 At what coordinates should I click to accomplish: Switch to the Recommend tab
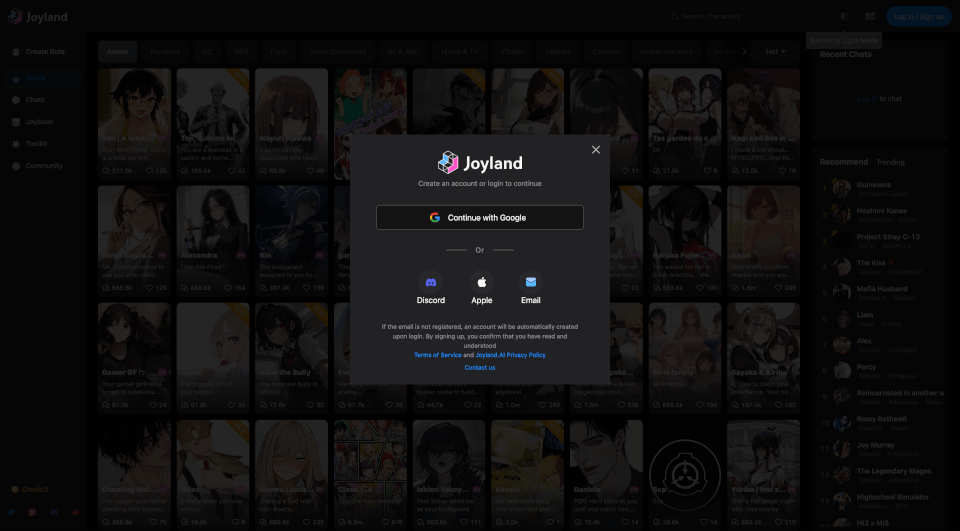[x=844, y=162]
